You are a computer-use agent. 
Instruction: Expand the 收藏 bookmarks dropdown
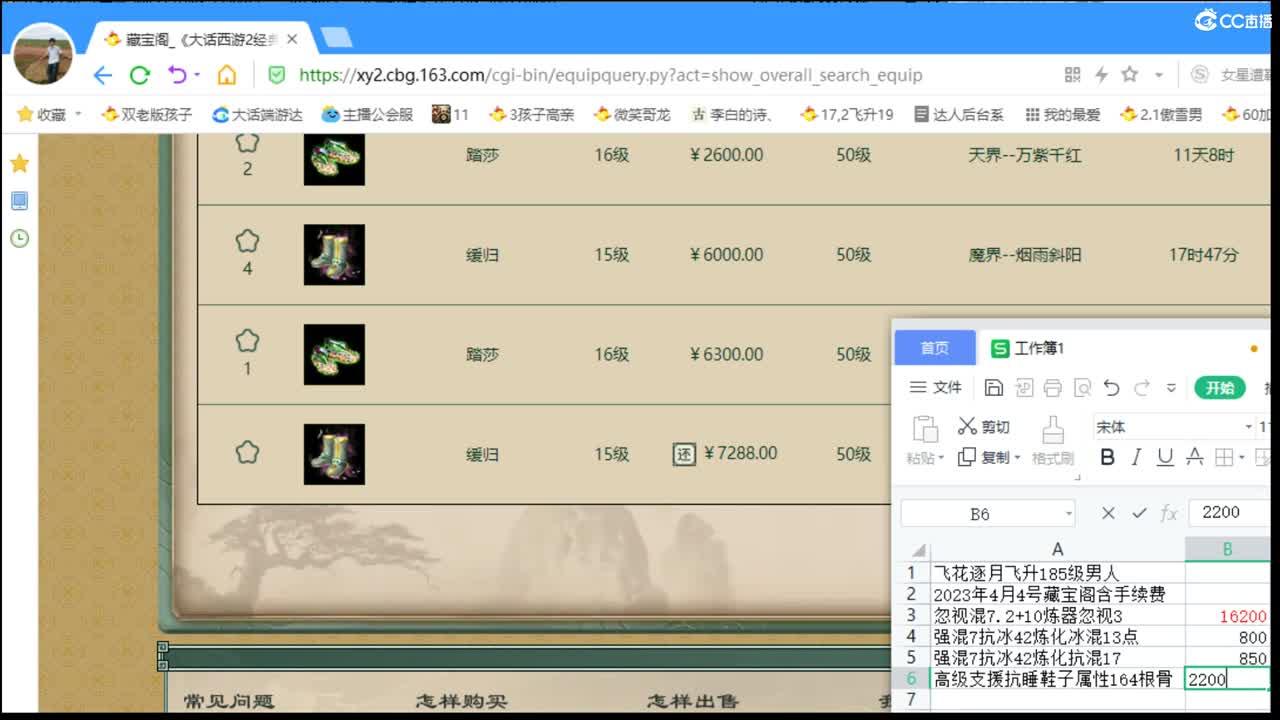(x=78, y=115)
